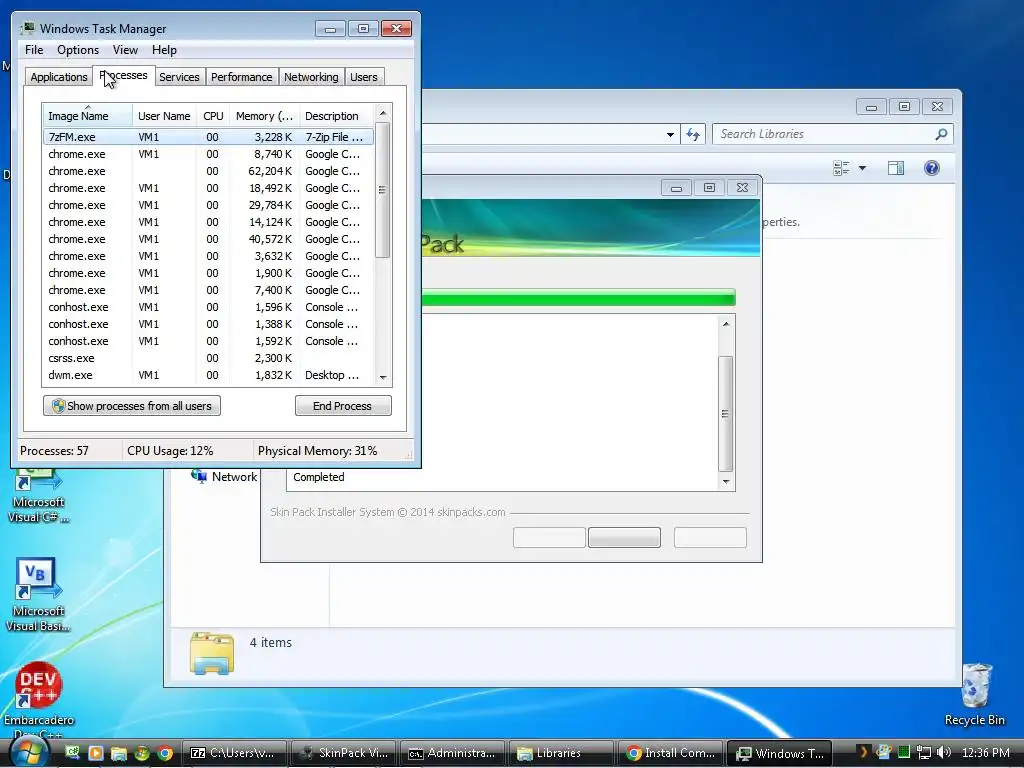Image resolution: width=1024 pixels, height=768 pixels.
Task: Click the search magnifier icon in Libraries
Action: [941, 134]
